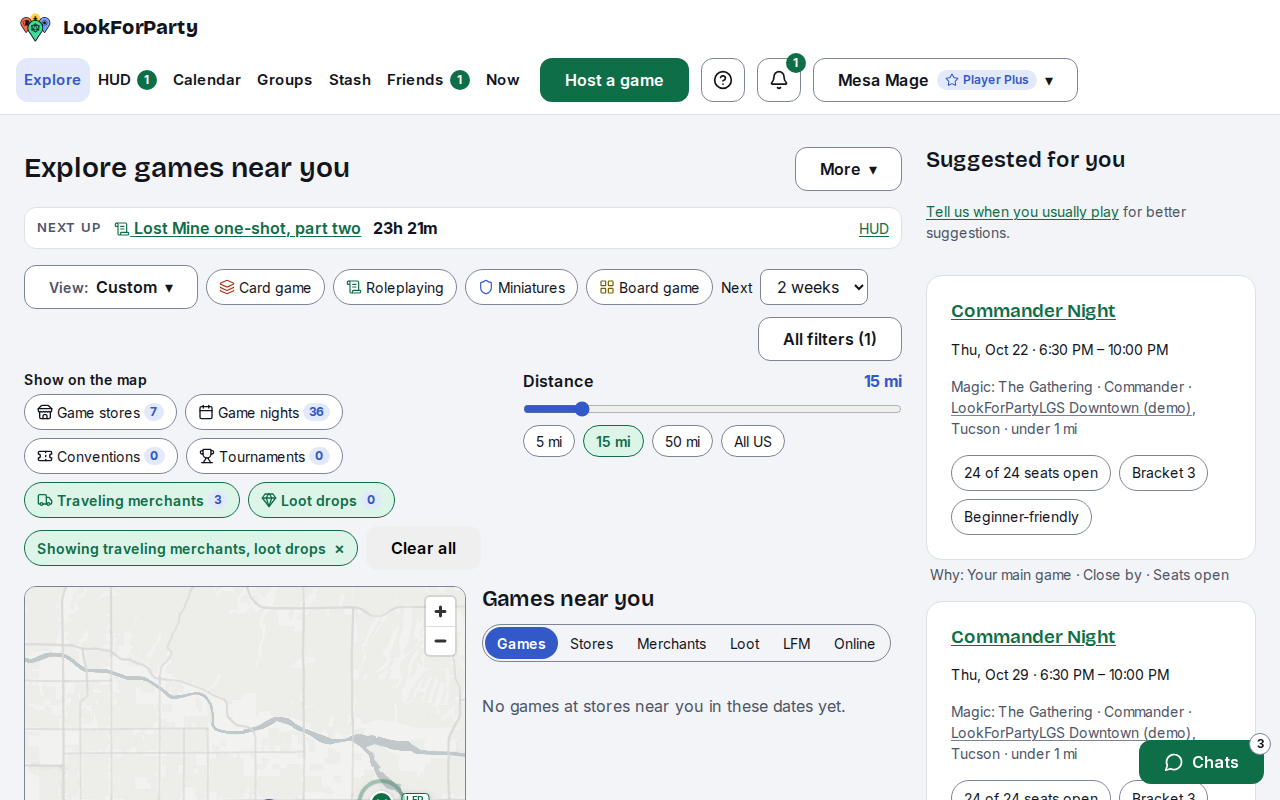Click the Clear all button
This screenshot has width=1280, height=800.
(424, 548)
